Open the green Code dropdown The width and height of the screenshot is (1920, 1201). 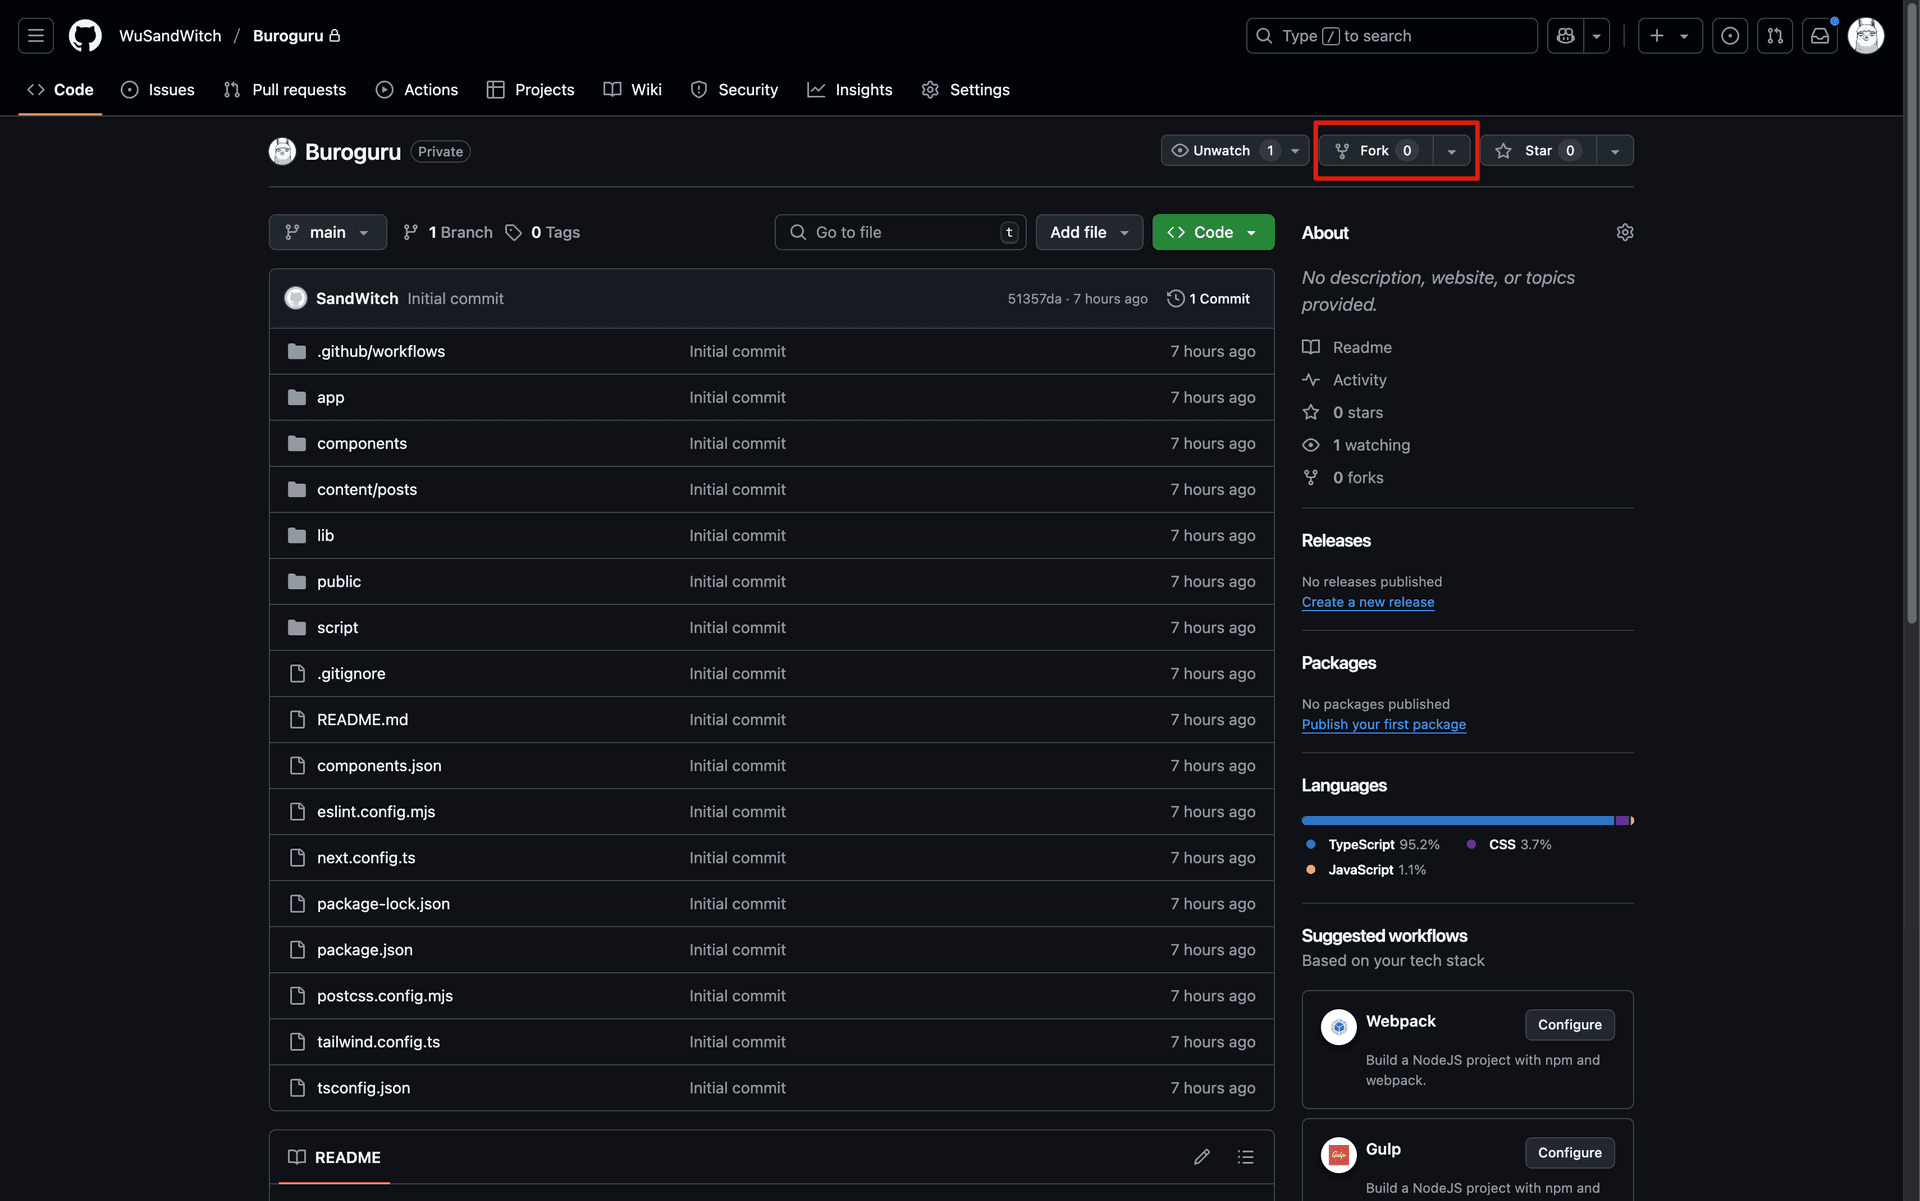tap(1213, 232)
